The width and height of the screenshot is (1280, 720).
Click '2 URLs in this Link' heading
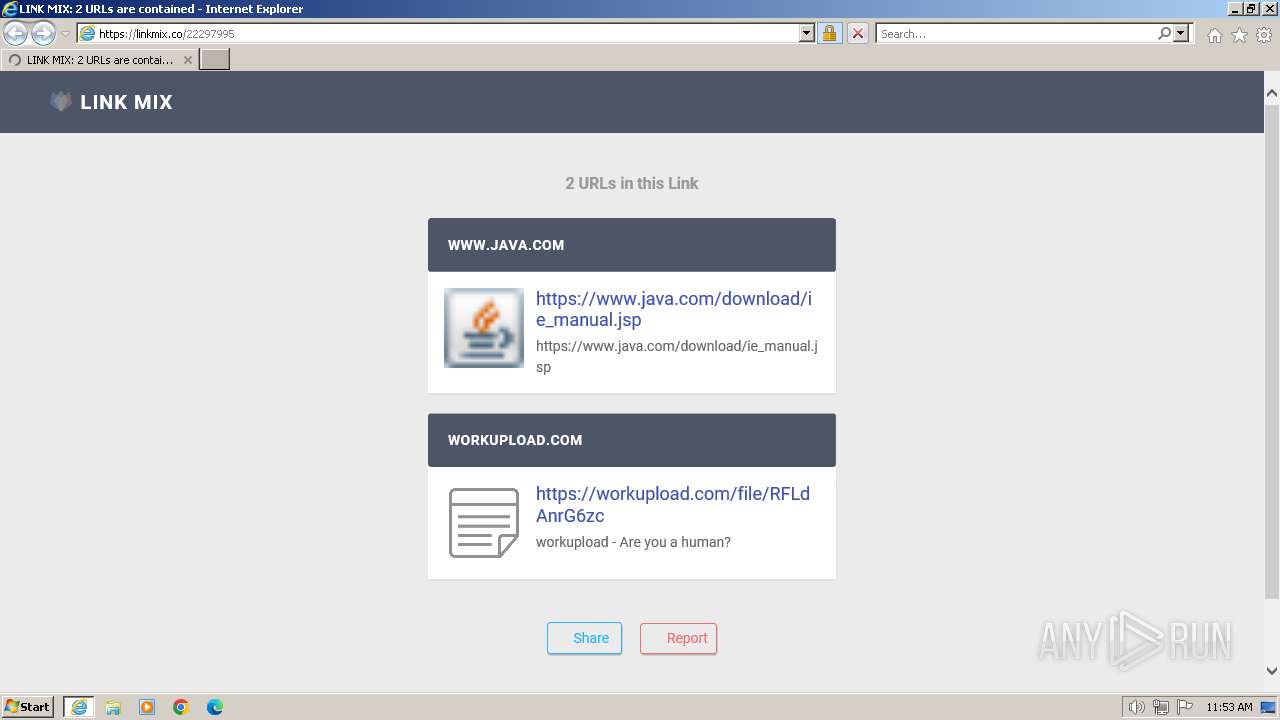pyautogui.click(x=632, y=183)
